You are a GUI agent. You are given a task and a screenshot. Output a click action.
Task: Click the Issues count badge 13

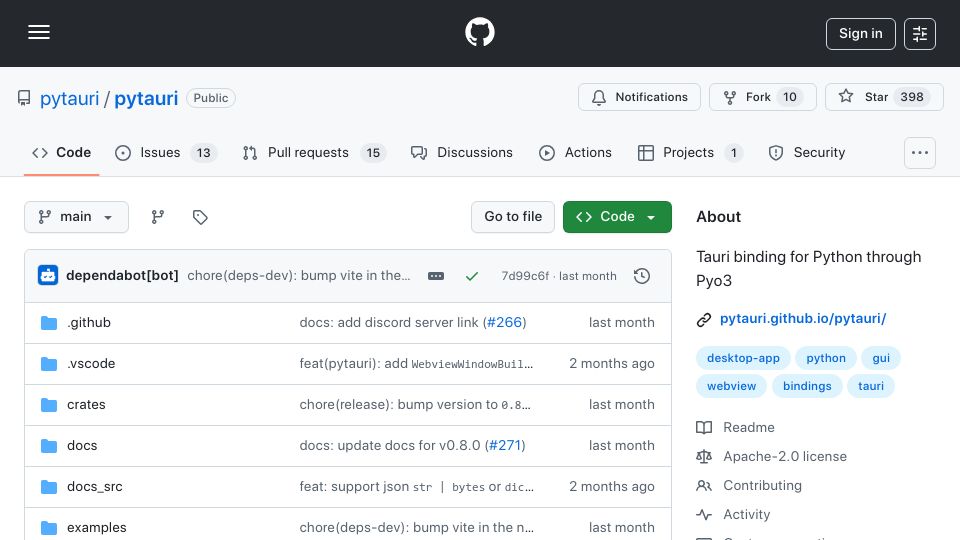[x=203, y=153]
